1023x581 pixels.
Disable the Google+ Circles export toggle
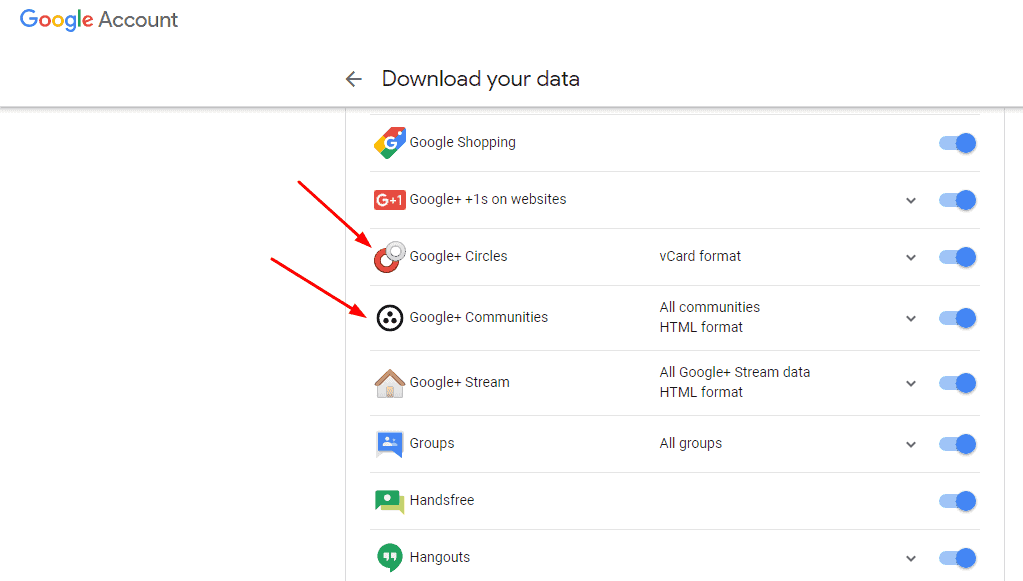click(957, 257)
